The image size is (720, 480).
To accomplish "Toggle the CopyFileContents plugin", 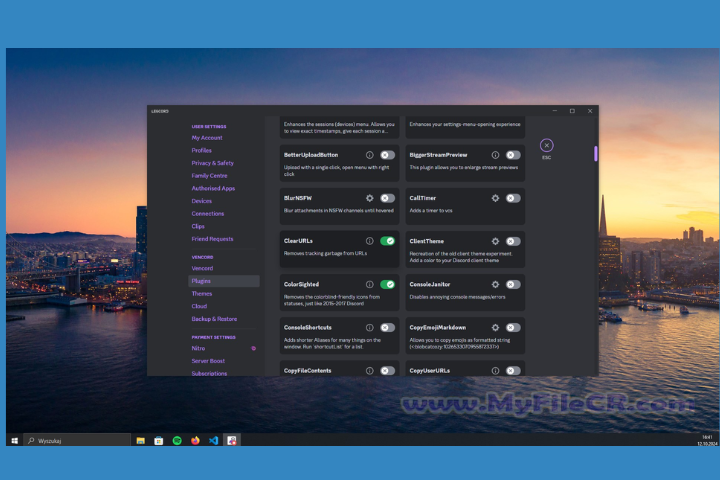I will point(388,371).
